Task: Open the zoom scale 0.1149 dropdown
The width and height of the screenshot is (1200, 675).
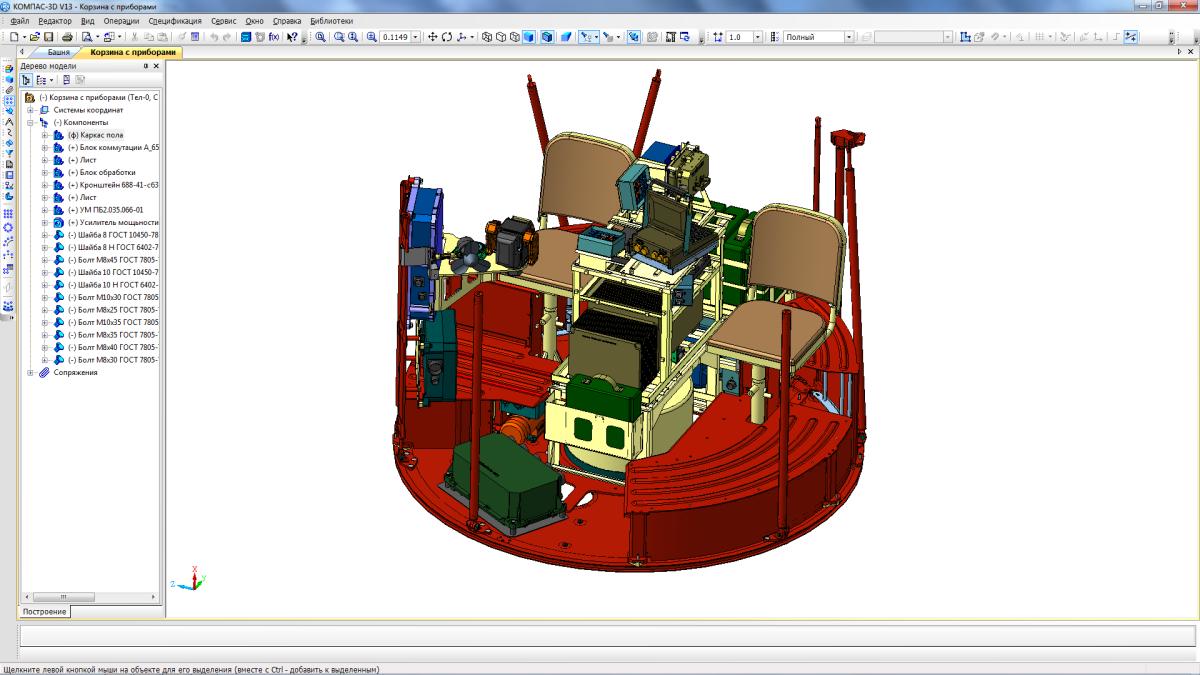Action: [415, 37]
